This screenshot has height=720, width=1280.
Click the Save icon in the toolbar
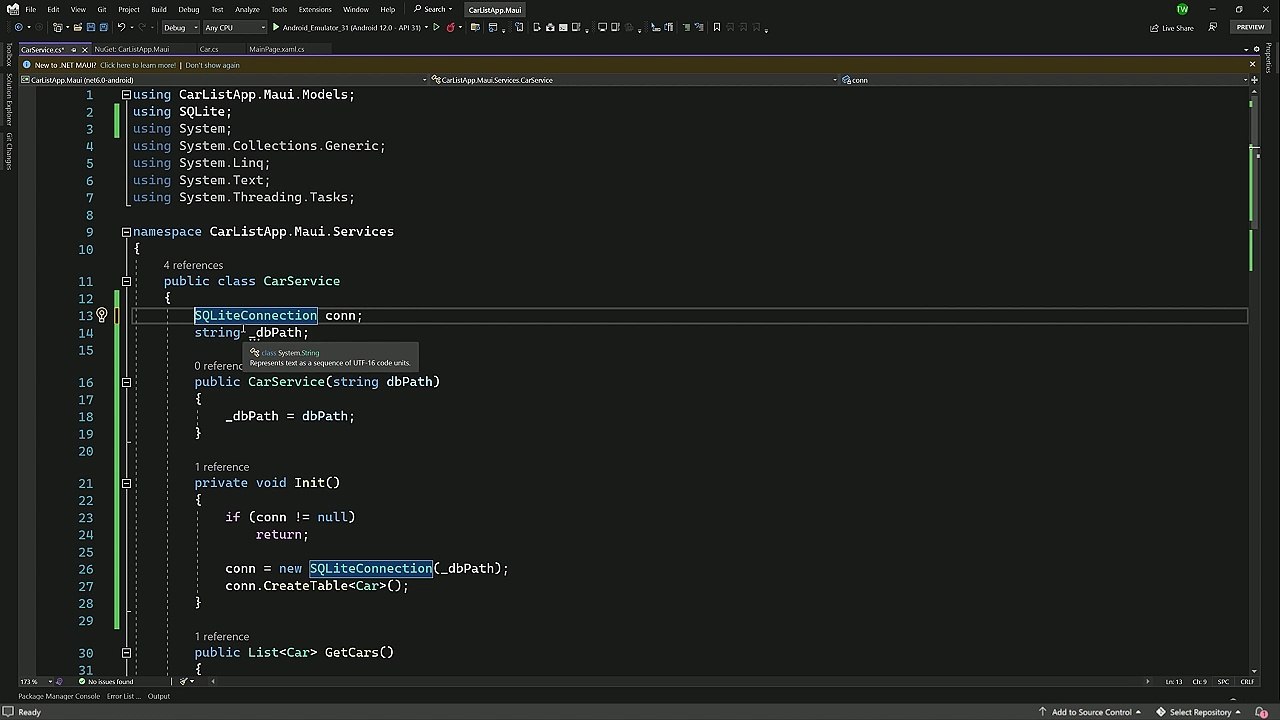pyautogui.click(x=90, y=27)
